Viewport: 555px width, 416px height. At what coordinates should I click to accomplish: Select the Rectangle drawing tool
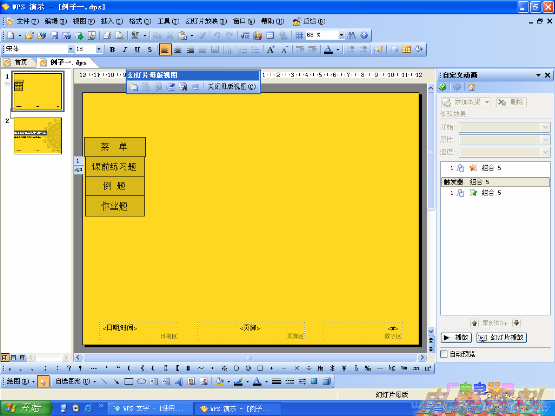tap(129, 381)
